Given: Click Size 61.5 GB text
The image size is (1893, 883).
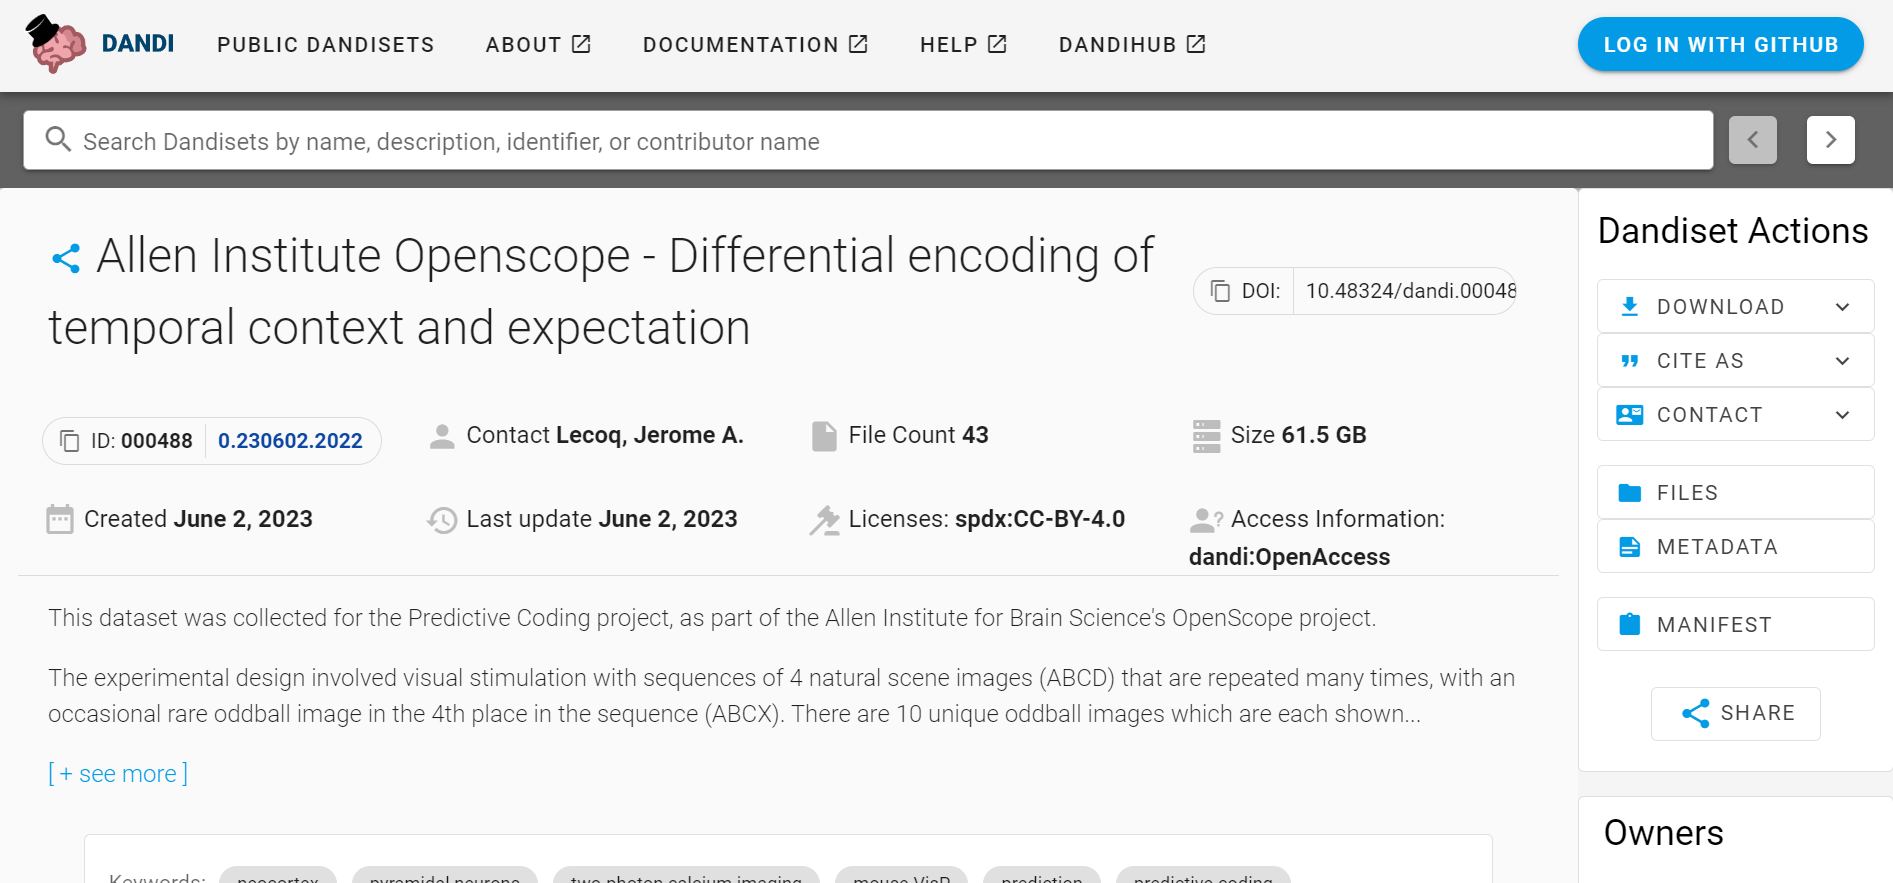Looking at the screenshot, I should tap(1298, 435).
